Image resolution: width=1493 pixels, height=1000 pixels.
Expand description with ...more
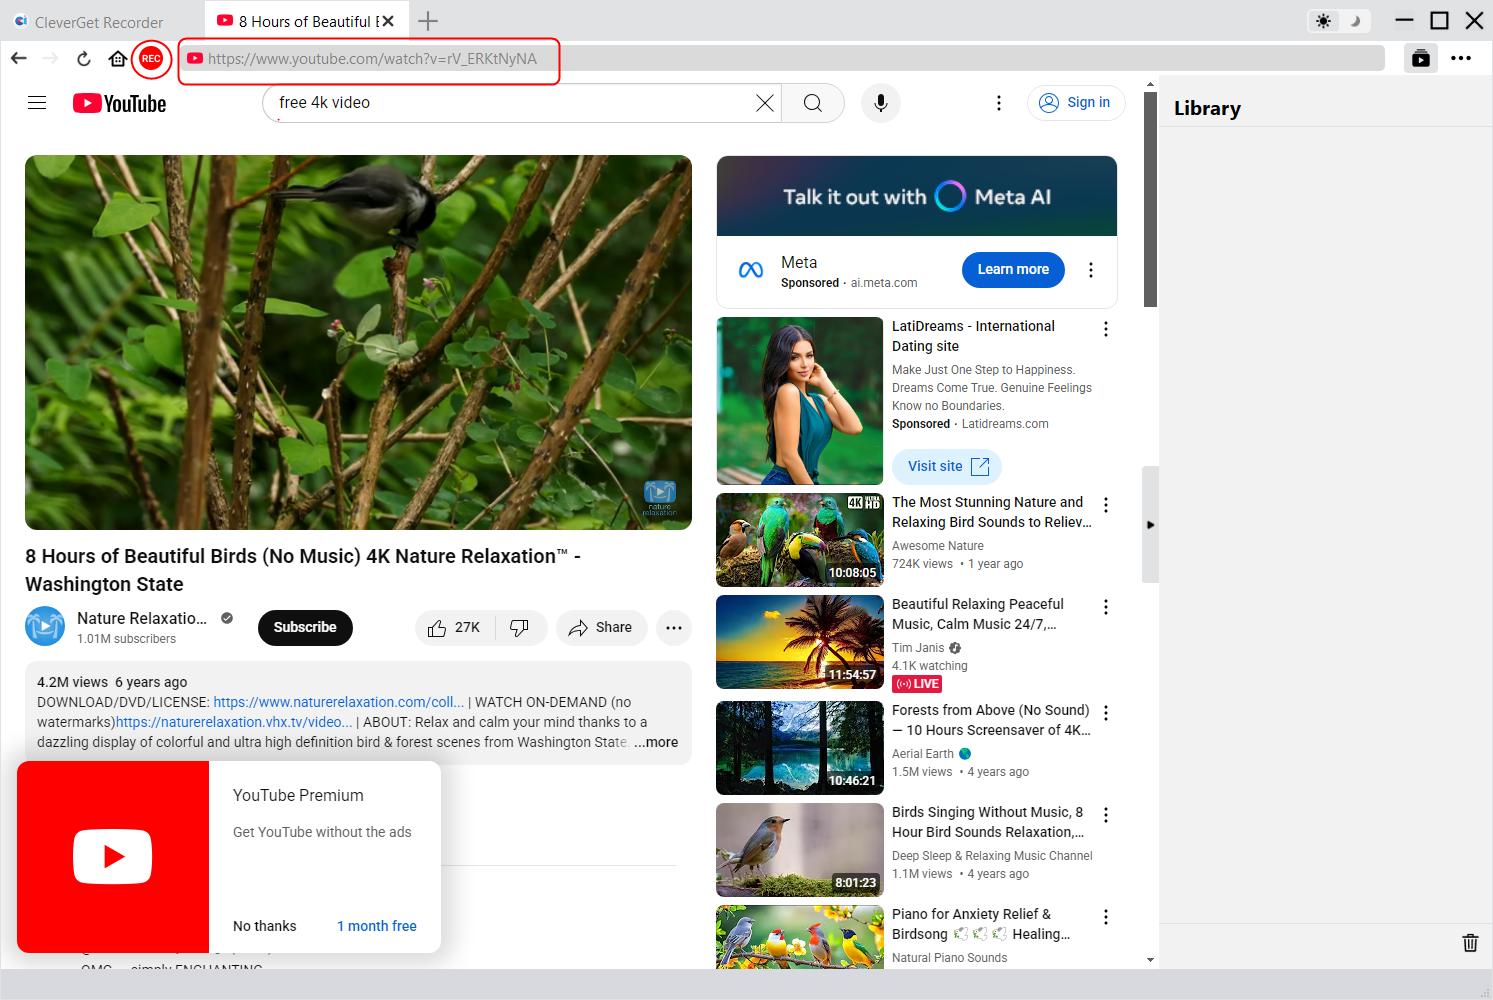point(656,742)
